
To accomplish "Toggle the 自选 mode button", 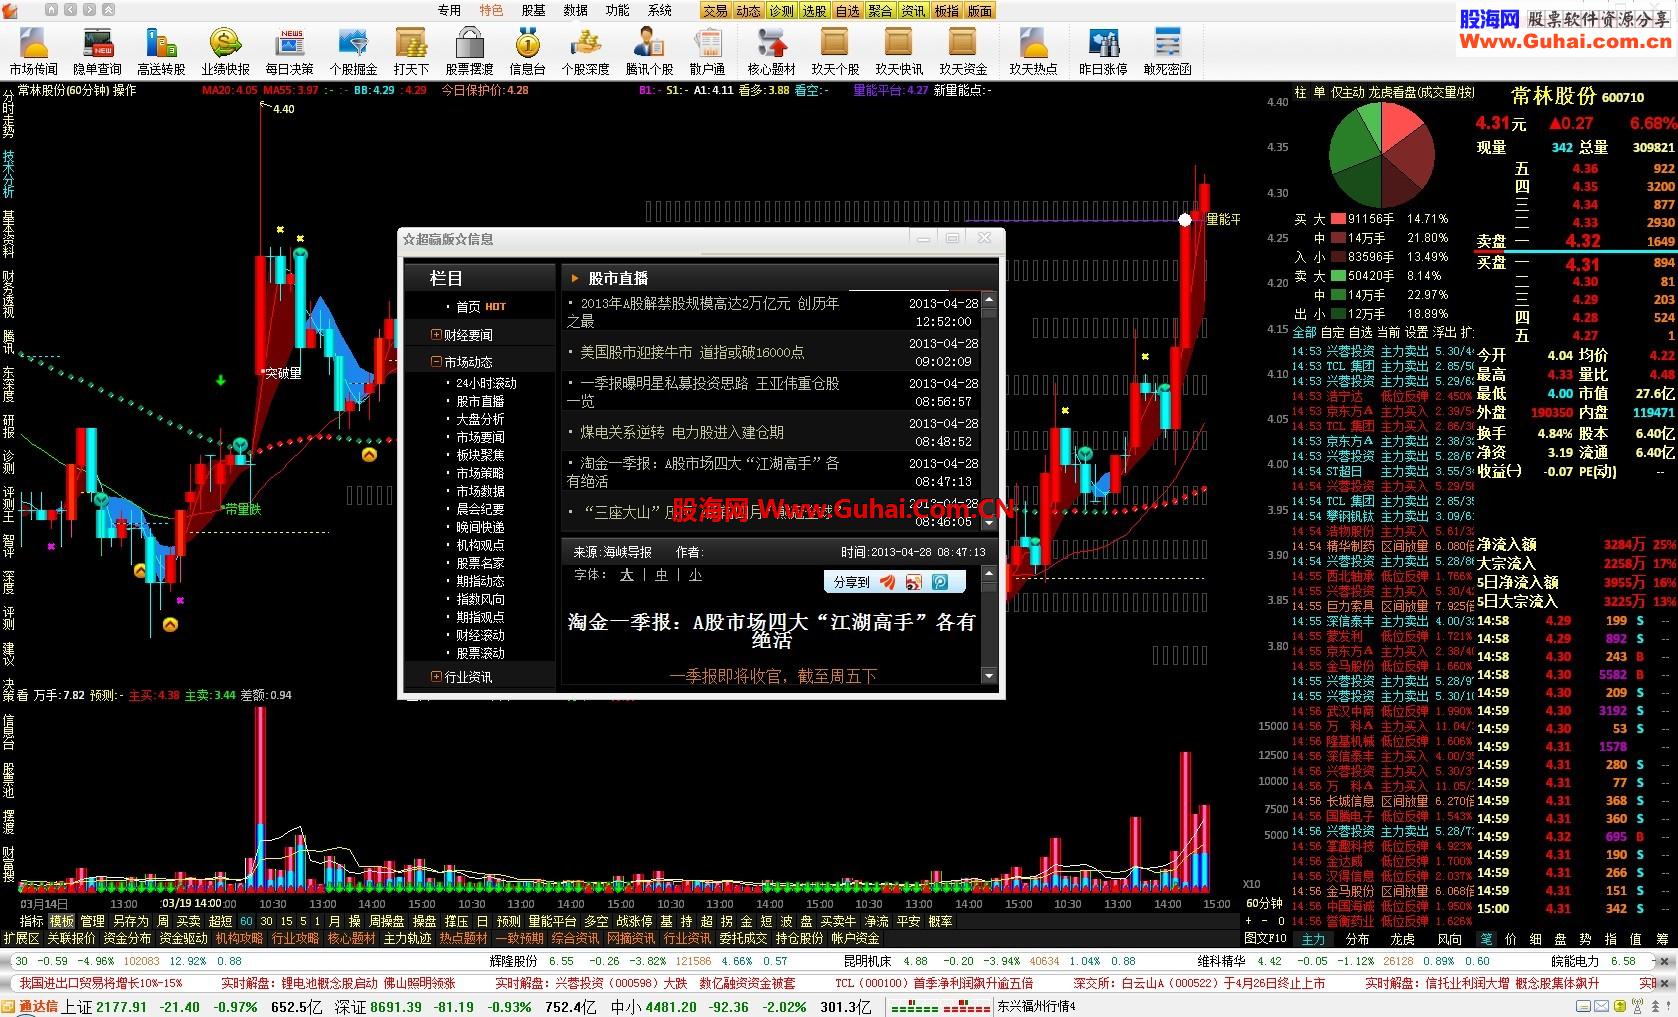I will (x=847, y=11).
